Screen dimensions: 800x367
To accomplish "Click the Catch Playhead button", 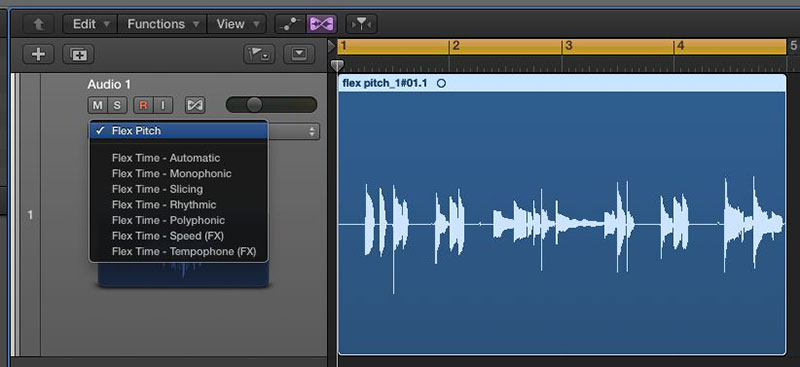I will [361, 24].
